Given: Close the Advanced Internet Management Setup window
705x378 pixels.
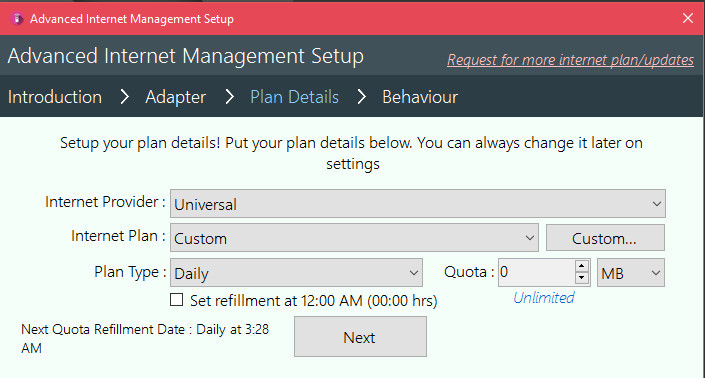Looking at the screenshot, I should pos(687,18).
